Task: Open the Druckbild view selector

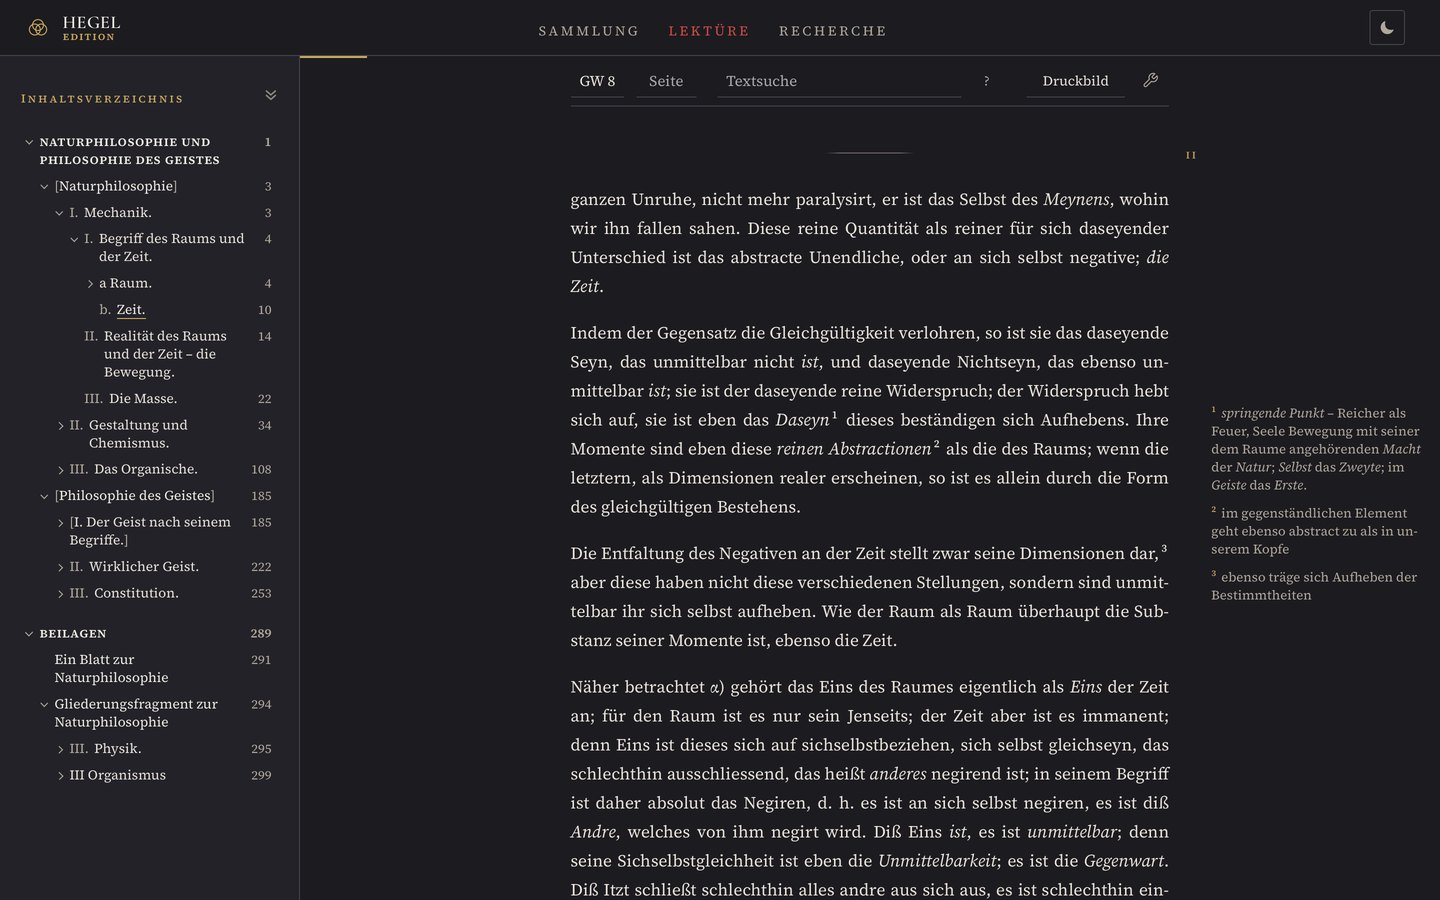Action: (x=1075, y=81)
